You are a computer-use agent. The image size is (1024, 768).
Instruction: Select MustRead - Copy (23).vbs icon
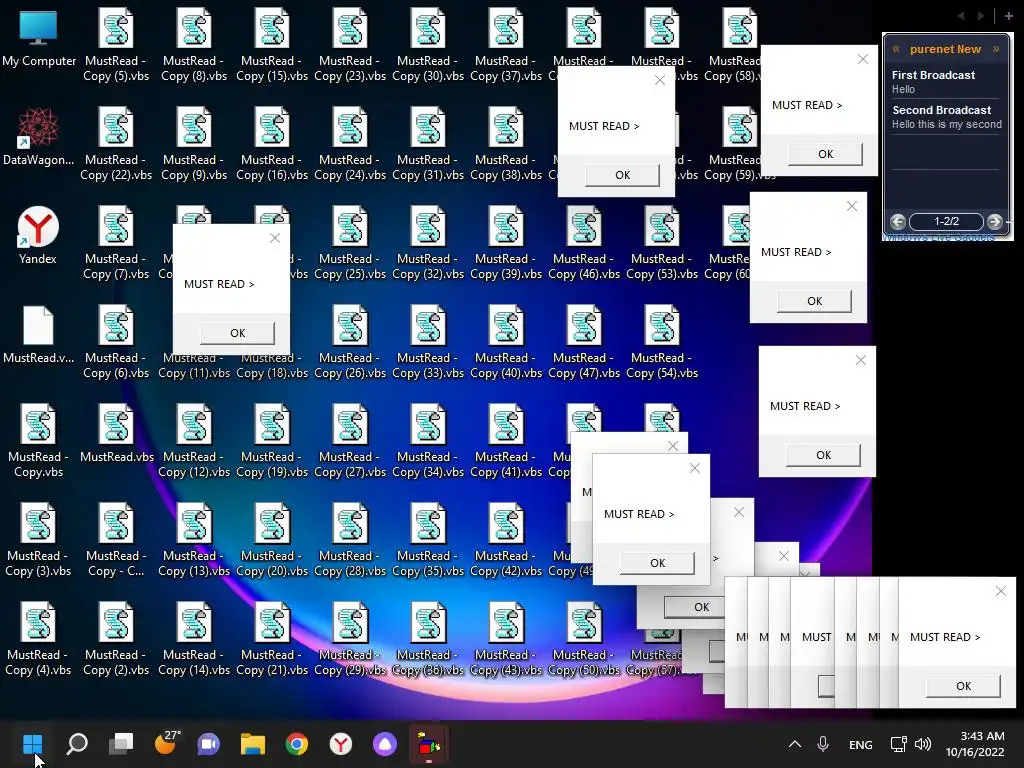[350, 46]
